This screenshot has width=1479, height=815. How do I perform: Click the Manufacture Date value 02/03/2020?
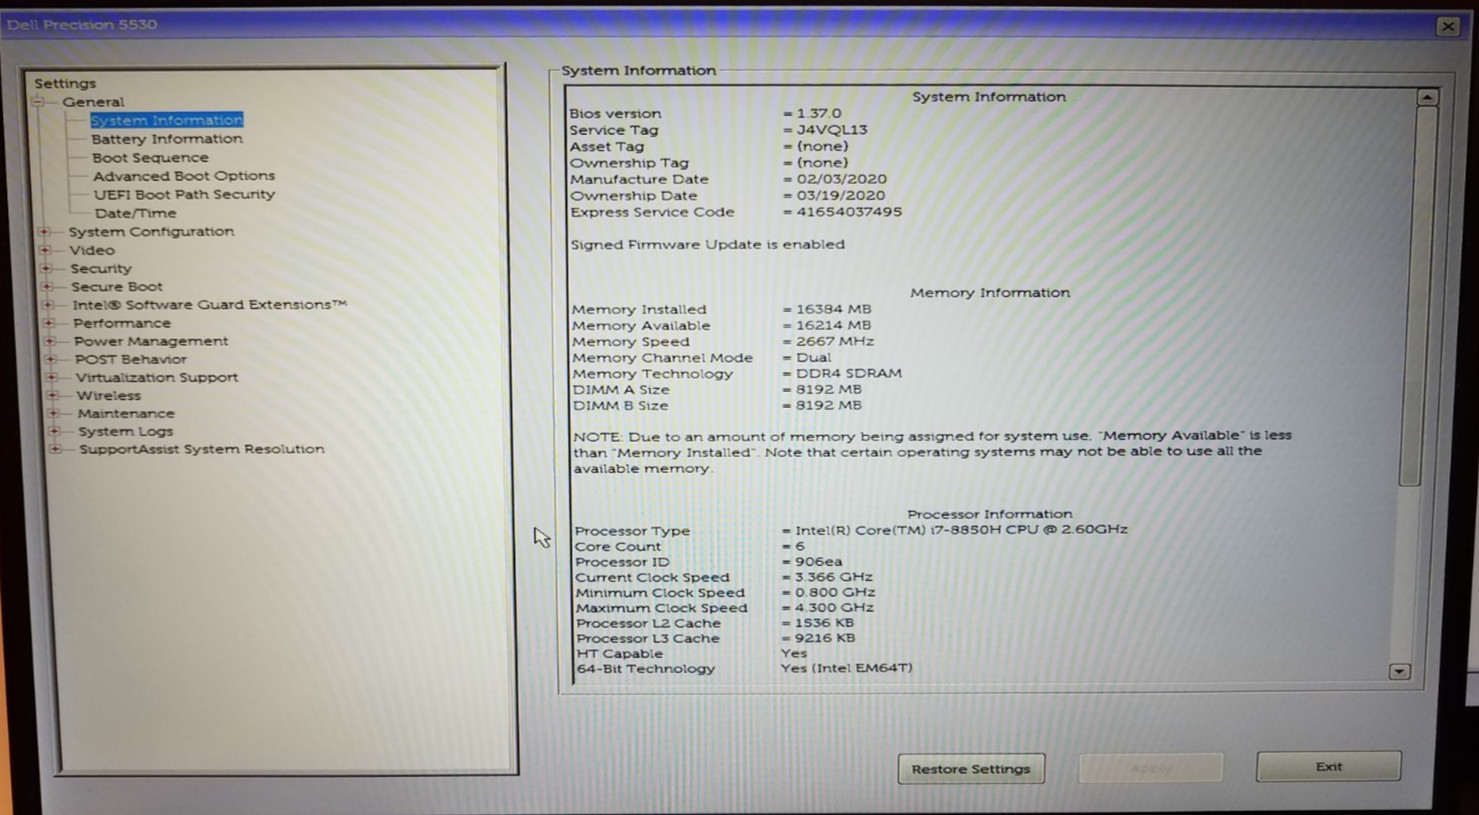tap(841, 179)
